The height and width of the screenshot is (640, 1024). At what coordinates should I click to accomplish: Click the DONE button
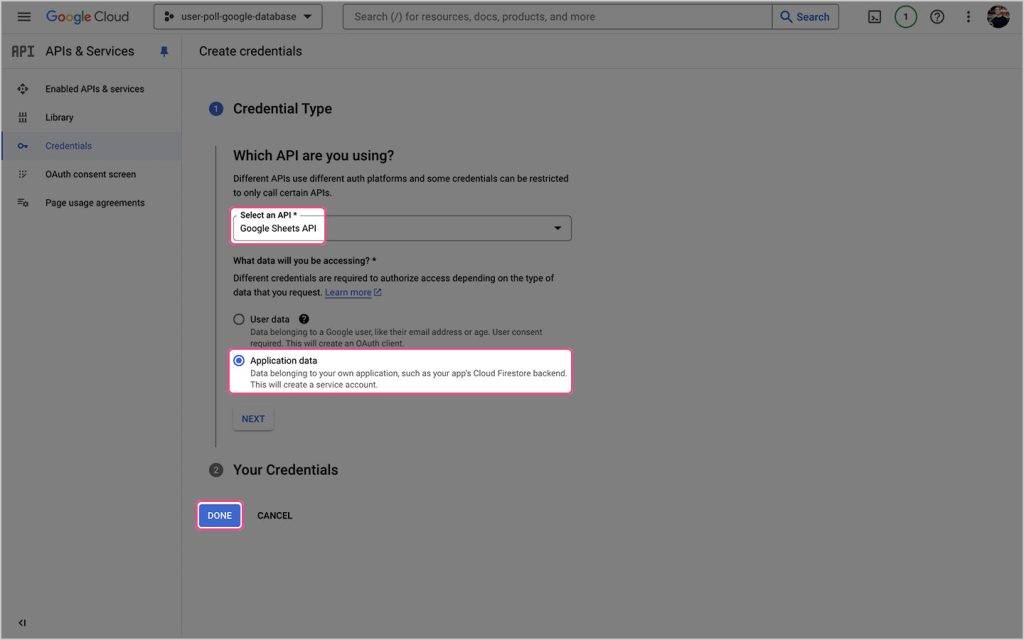(x=219, y=515)
